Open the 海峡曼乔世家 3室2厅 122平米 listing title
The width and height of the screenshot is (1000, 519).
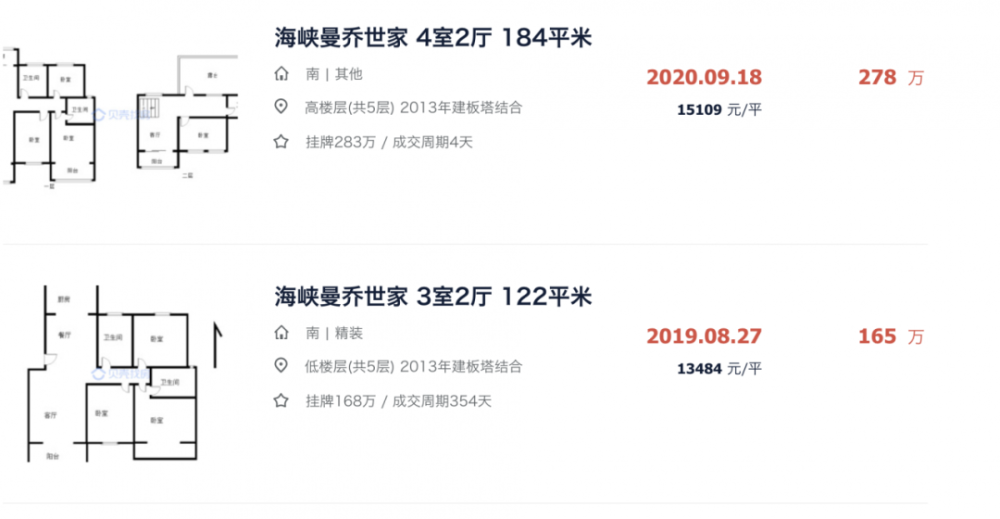coord(433,297)
